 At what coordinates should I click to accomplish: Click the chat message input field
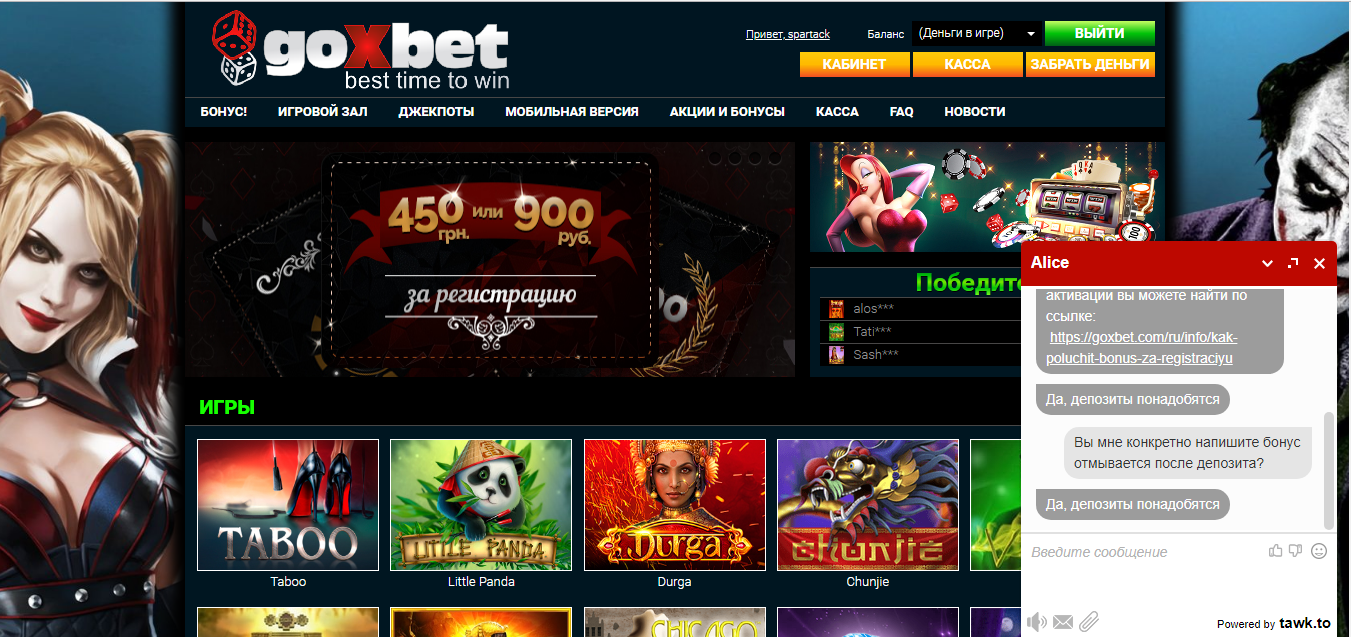[1144, 552]
